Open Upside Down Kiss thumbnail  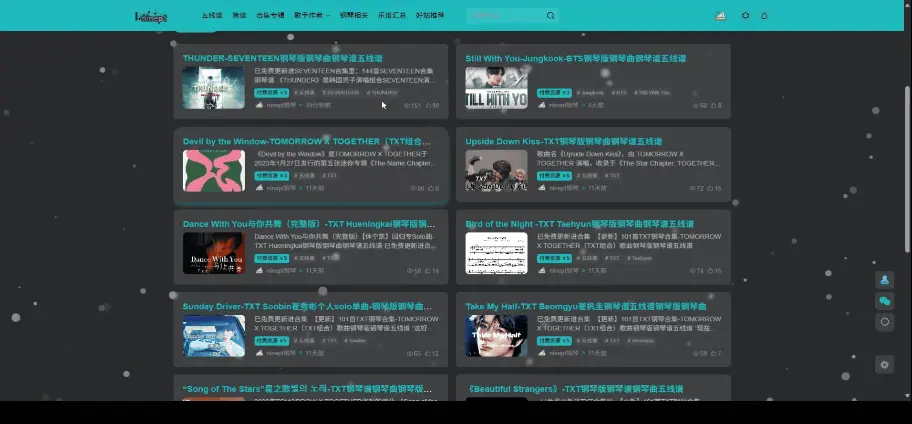coord(496,170)
